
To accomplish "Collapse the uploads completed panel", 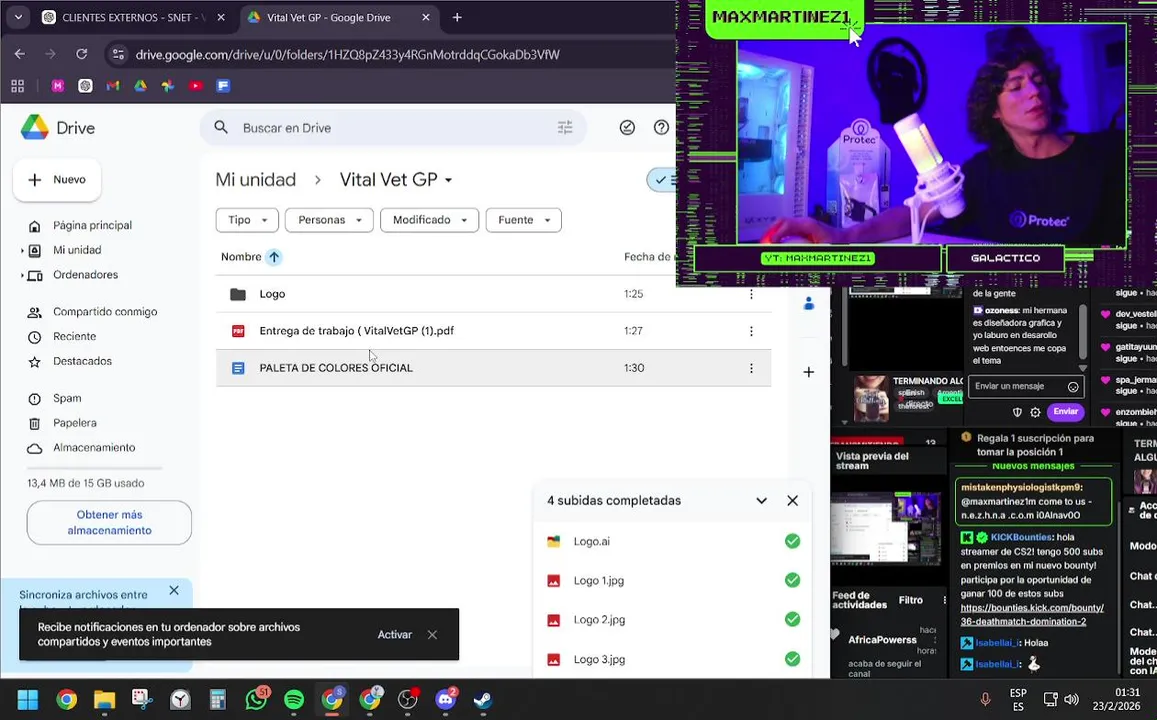I will [761, 500].
